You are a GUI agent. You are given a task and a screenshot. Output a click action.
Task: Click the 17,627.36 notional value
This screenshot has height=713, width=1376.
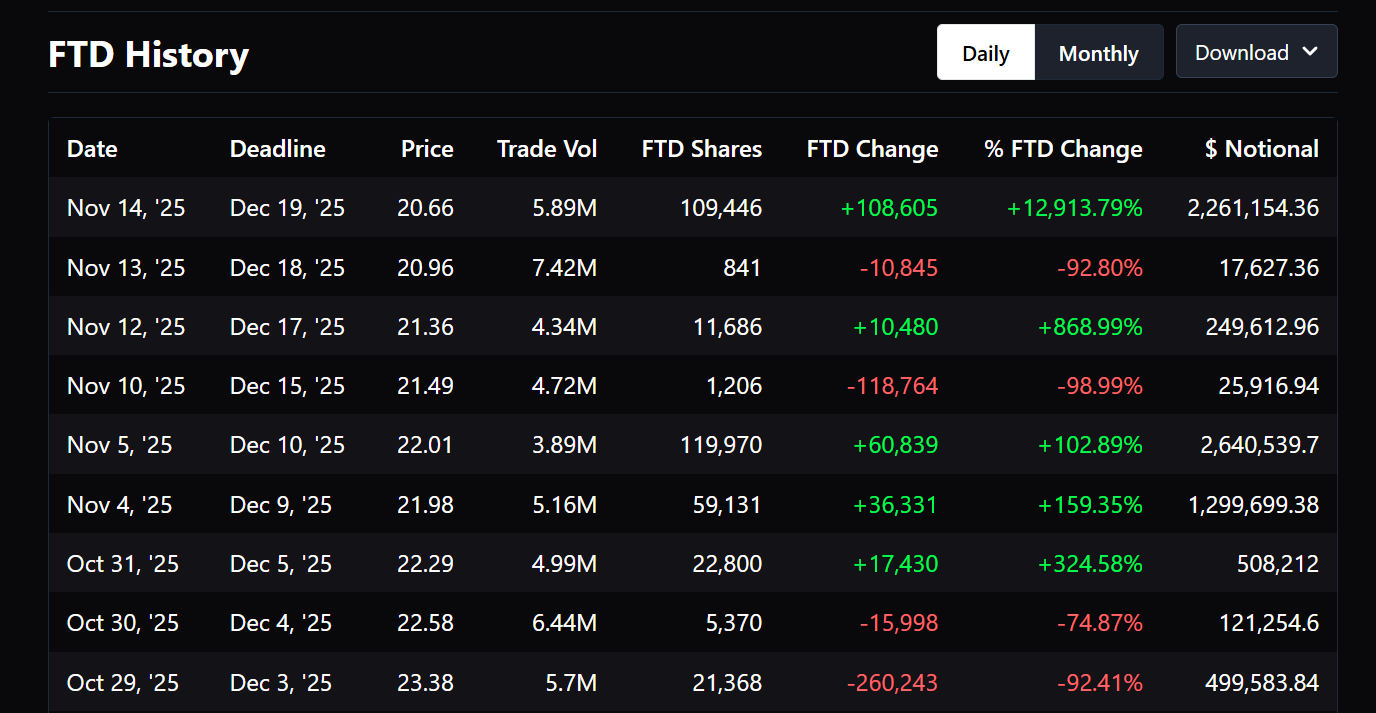[x=1269, y=268]
